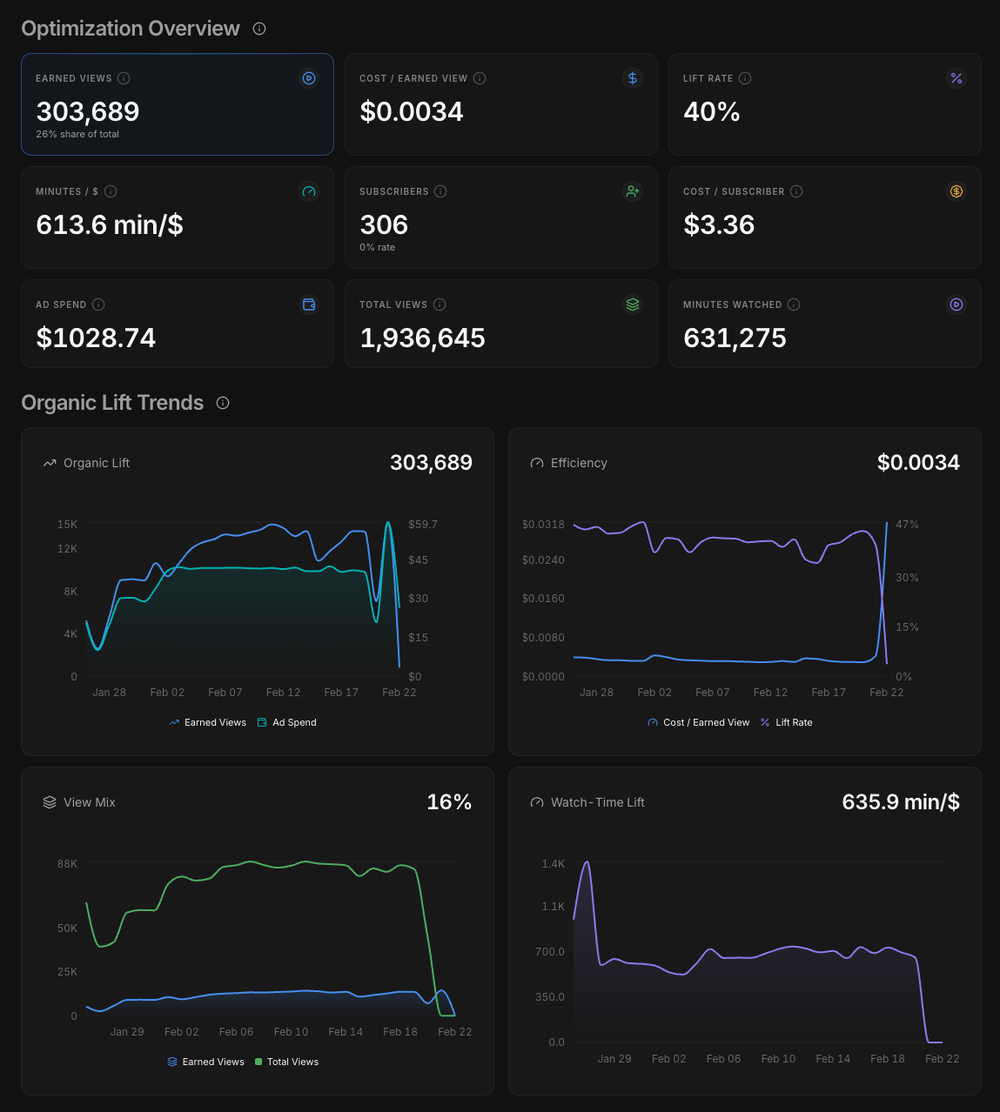1000x1112 pixels.
Task: Click the coin icon on Cost / Subscriber card
Action: 956,191
